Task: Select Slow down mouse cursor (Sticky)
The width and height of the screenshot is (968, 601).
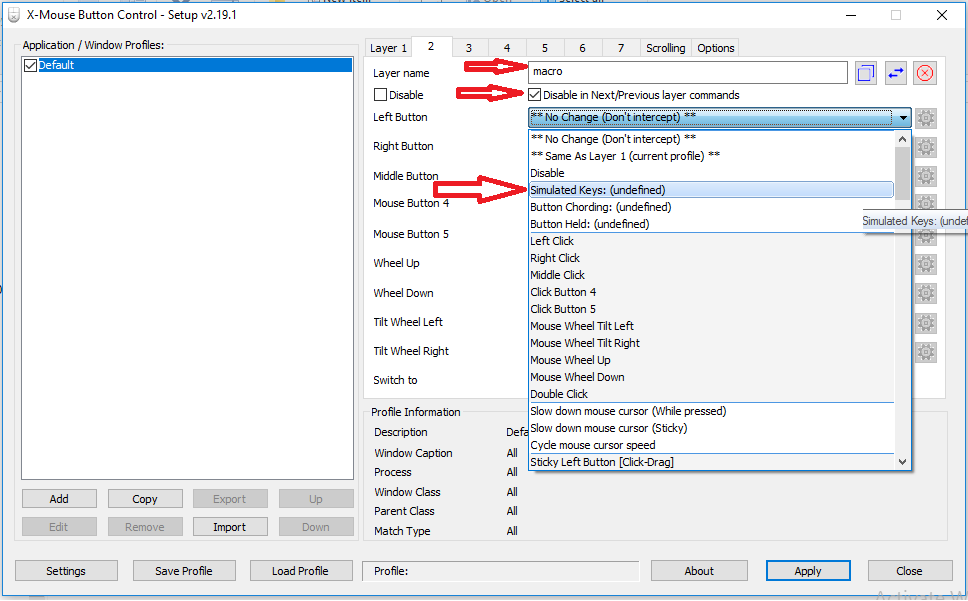Action: pos(711,428)
